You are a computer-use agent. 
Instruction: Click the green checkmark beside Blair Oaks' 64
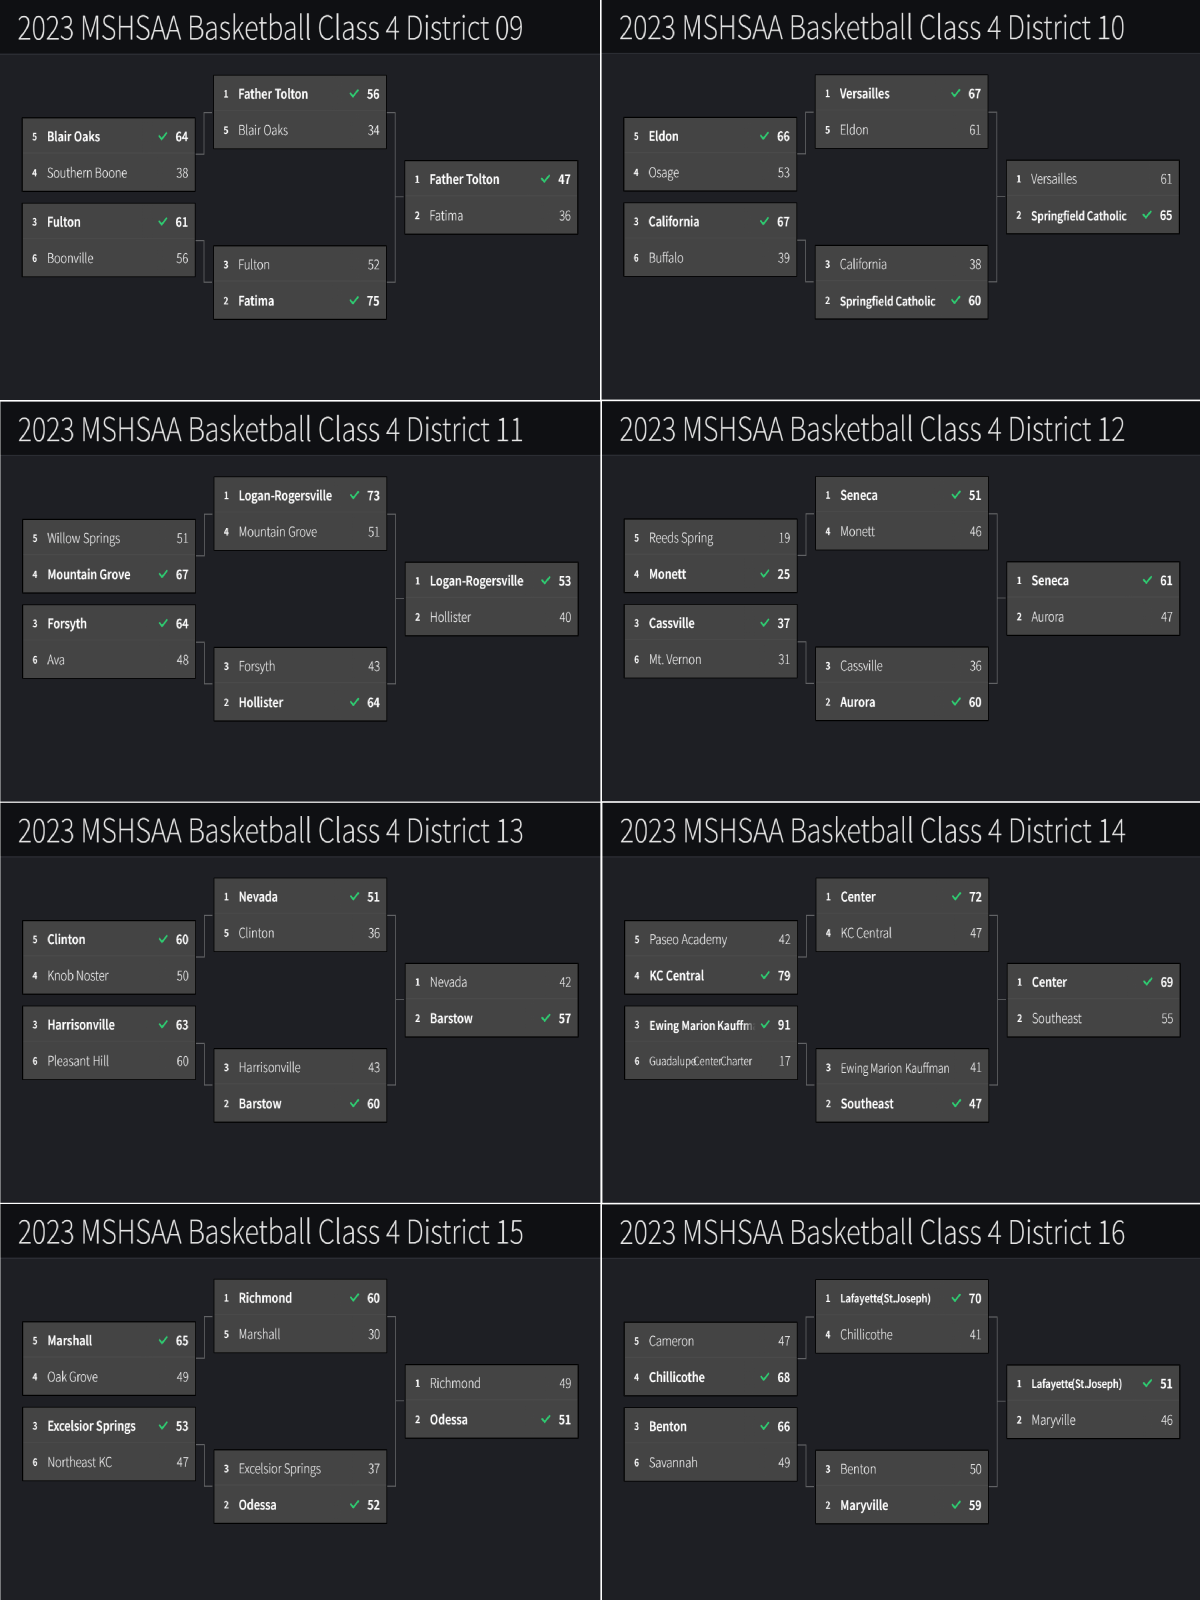pyautogui.click(x=163, y=137)
